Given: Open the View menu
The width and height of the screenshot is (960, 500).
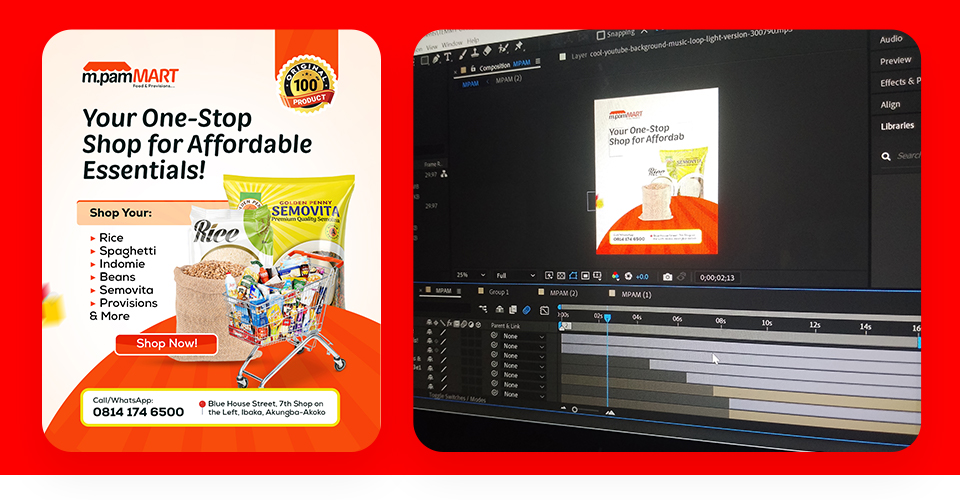Looking at the screenshot, I should point(432,48).
